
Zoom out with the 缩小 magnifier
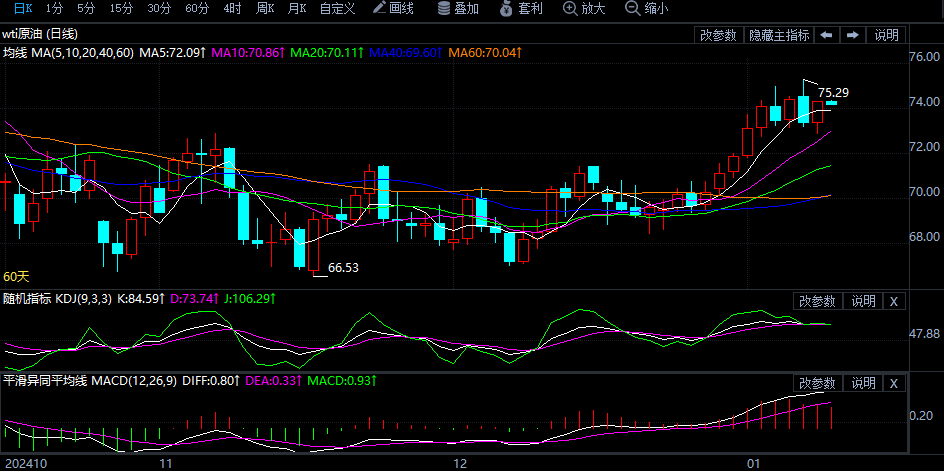pos(646,9)
